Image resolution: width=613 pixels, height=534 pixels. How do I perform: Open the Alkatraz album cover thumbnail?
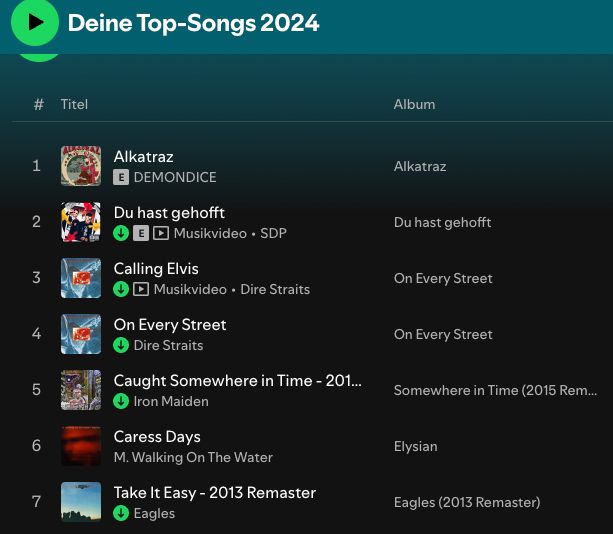click(81, 166)
